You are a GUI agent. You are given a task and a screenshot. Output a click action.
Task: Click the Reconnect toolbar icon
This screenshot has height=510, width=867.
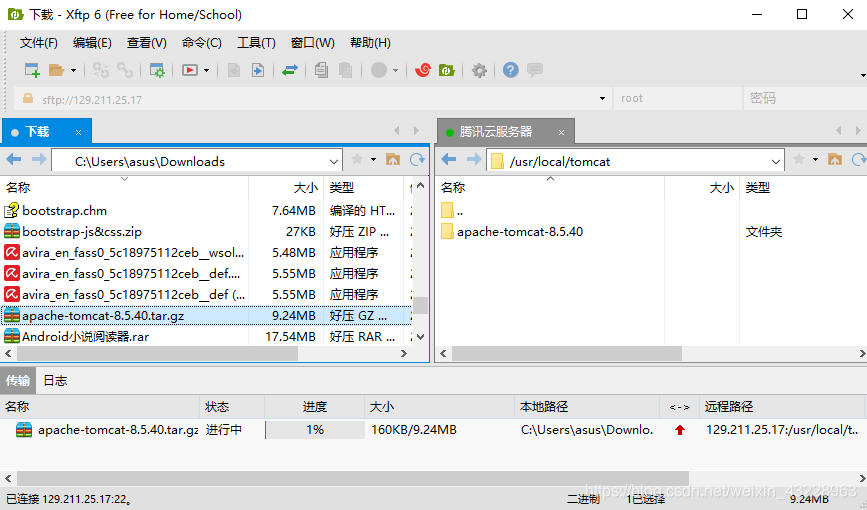[x=101, y=70]
